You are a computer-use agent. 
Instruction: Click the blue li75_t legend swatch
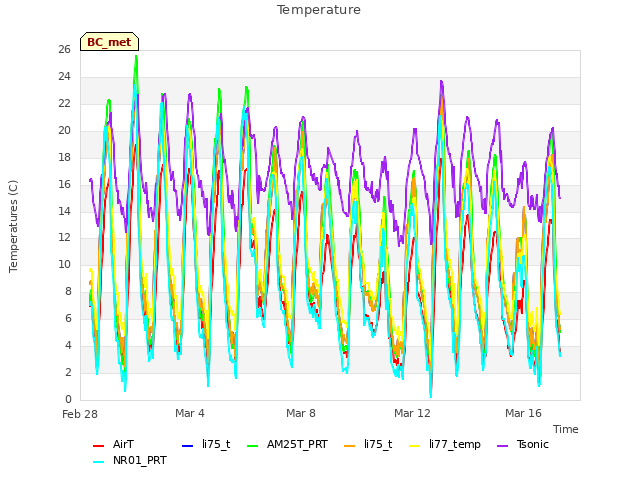click(187, 446)
